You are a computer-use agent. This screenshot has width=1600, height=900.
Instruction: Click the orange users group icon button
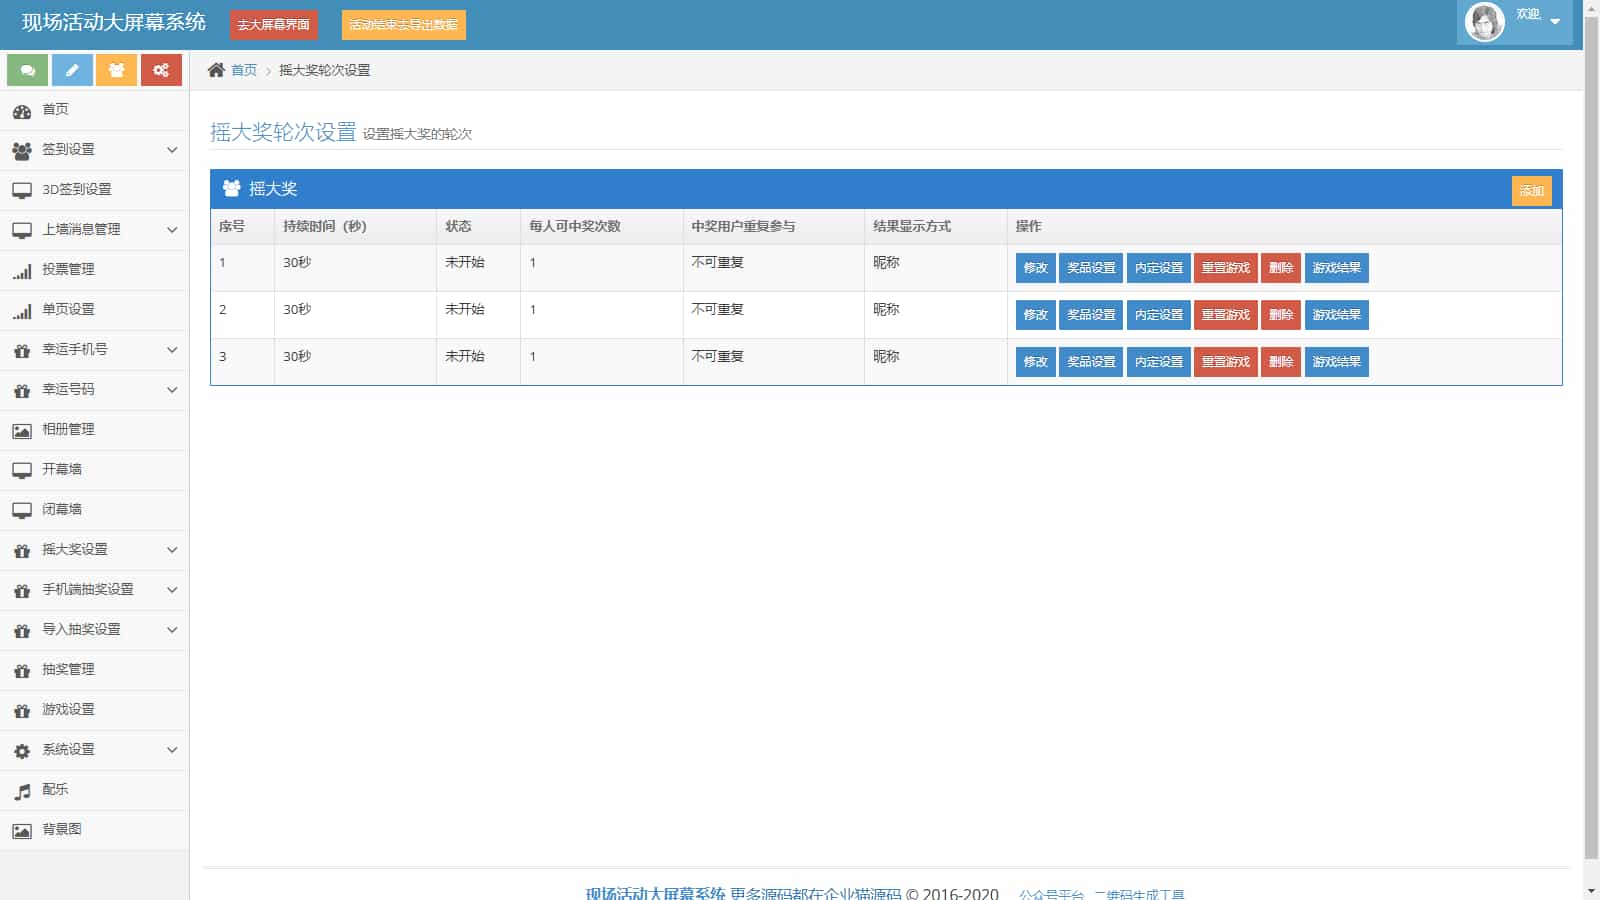click(x=116, y=70)
